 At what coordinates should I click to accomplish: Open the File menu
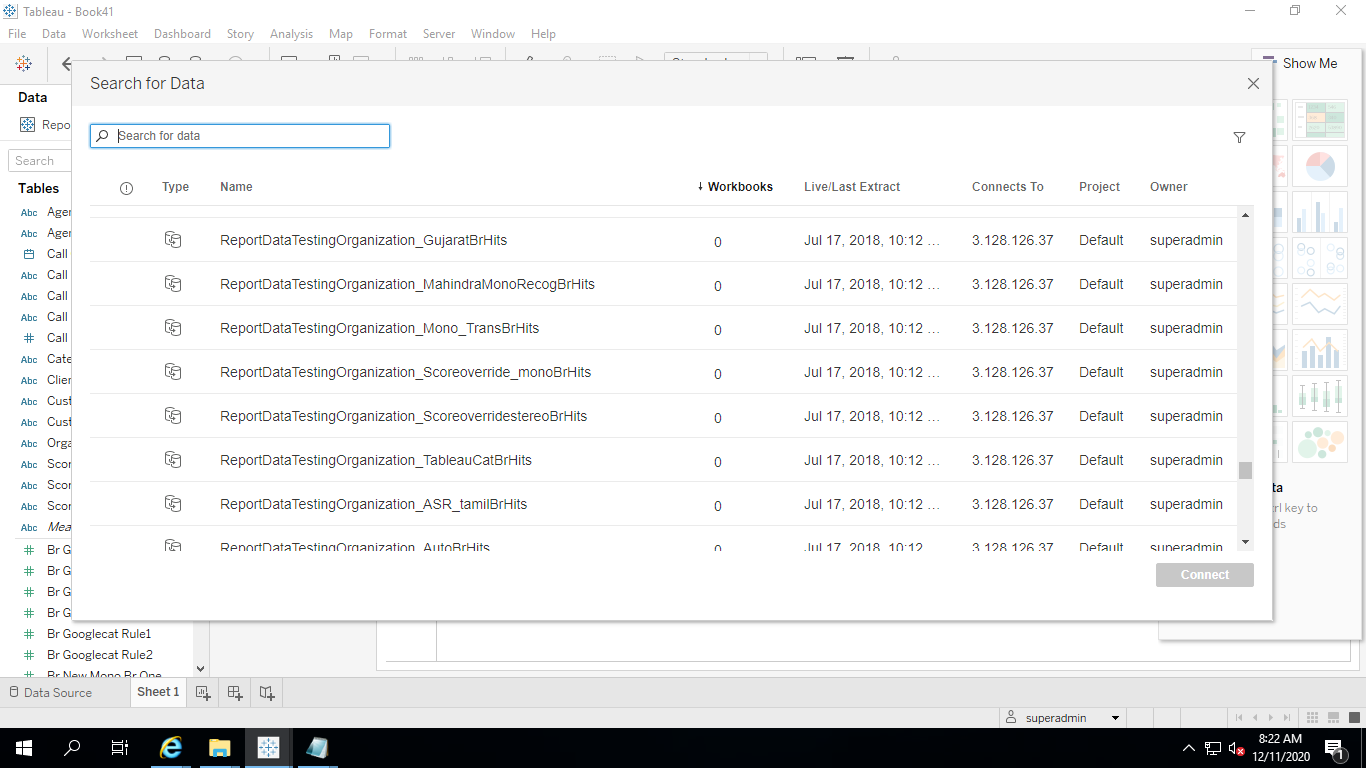pyautogui.click(x=17, y=34)
